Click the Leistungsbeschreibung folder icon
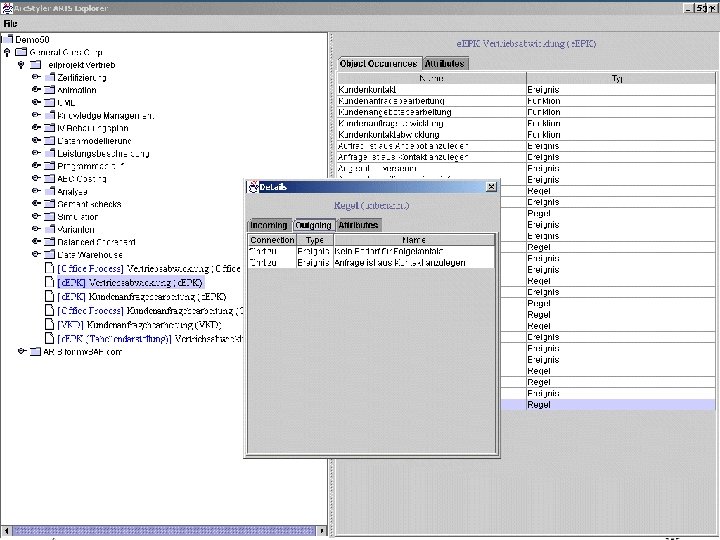Viewport: 720px width, 540px height. coord(50,153)
